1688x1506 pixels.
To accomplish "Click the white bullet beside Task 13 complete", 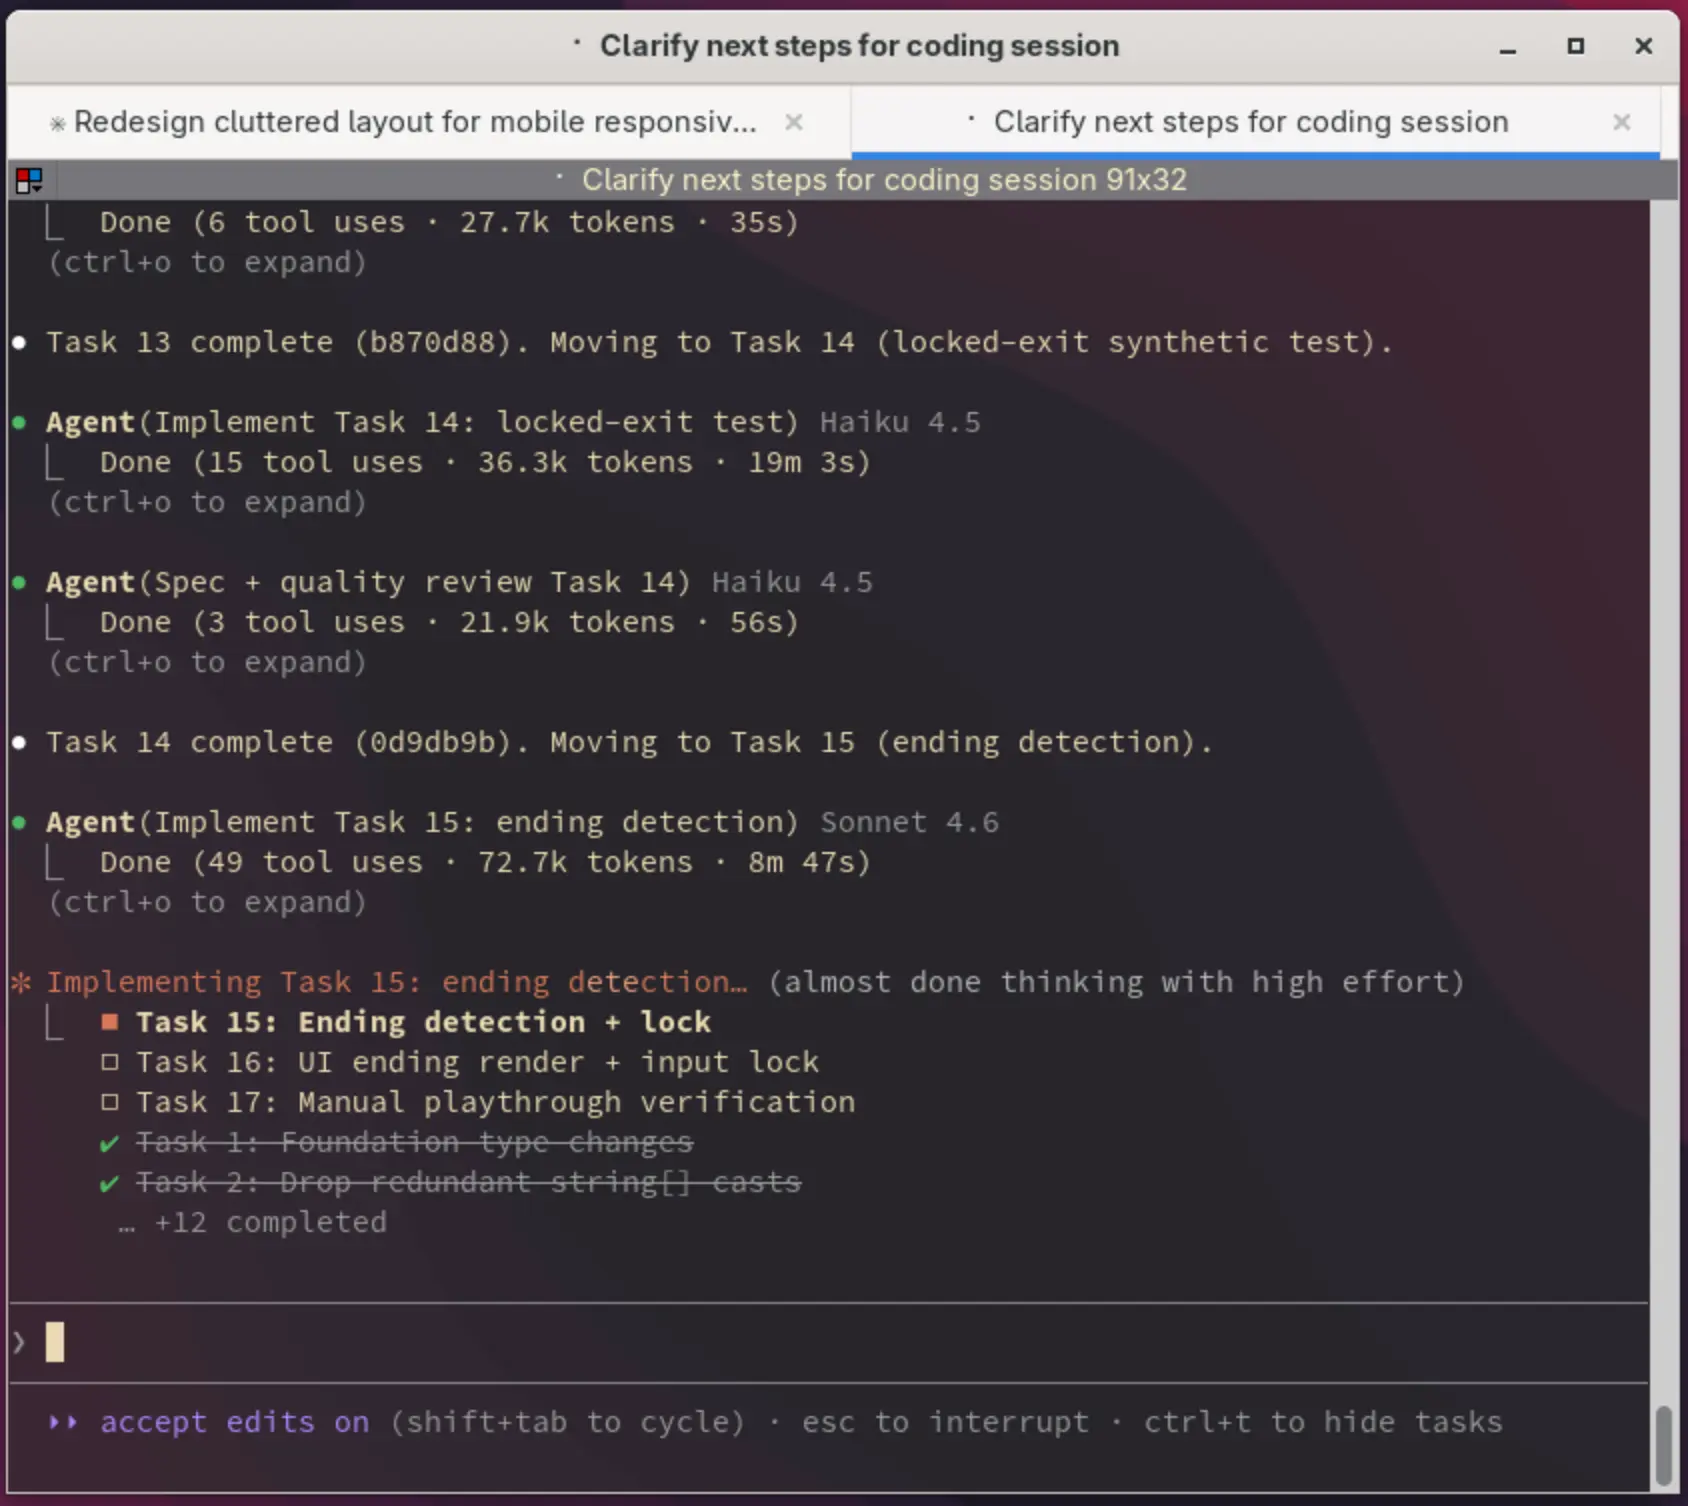I will (x=19, y=343).
